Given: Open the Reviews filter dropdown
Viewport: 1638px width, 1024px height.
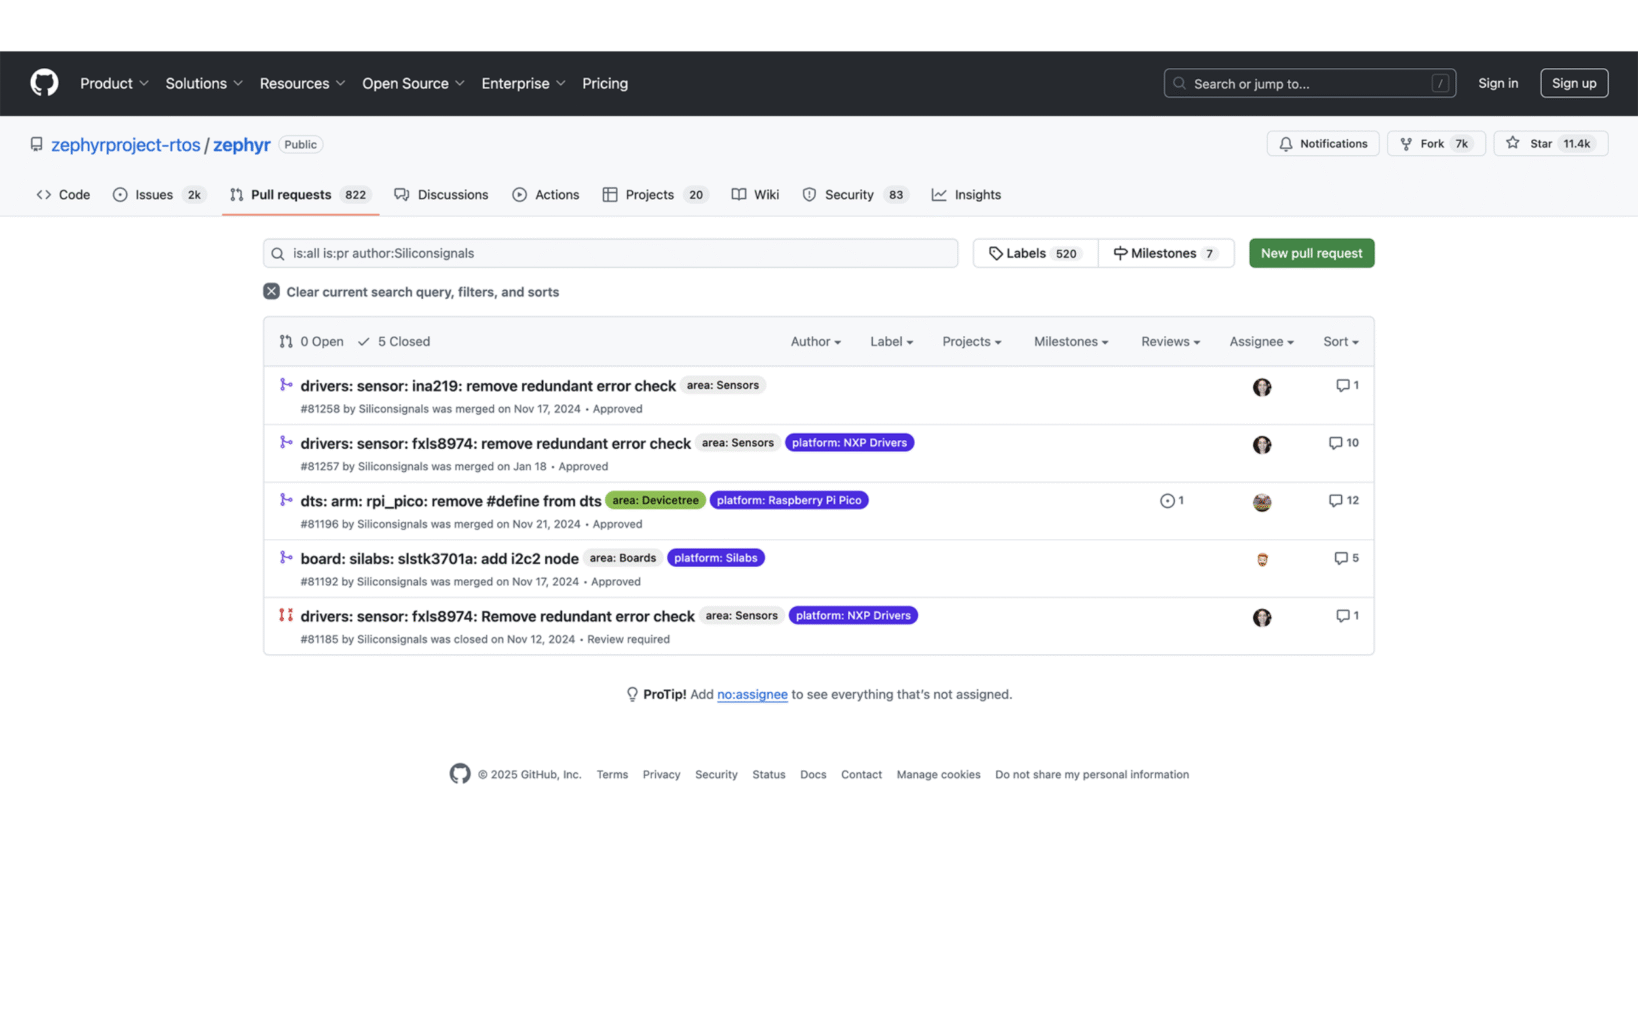Looking at the screenshot, I should [1170, 342].
